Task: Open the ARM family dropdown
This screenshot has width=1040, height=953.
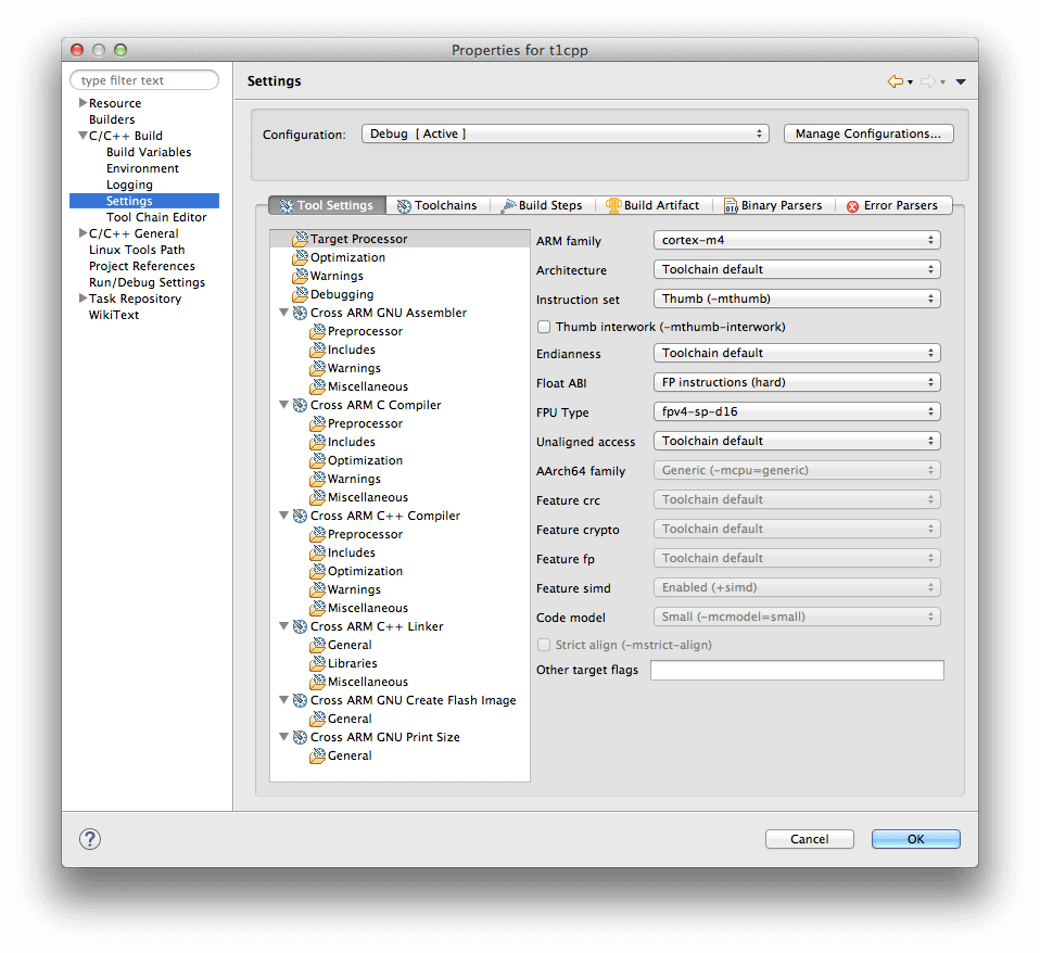Action: click(796, 240)
